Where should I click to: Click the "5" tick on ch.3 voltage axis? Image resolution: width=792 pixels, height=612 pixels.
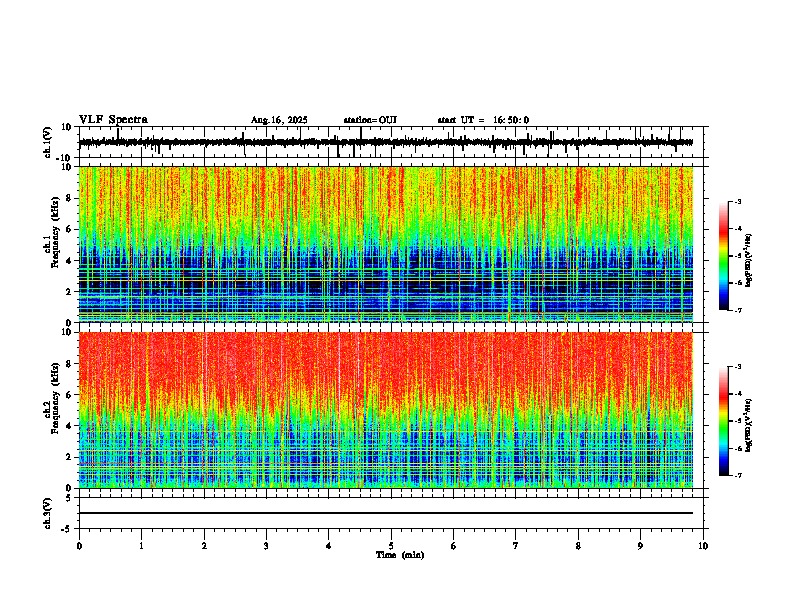pos(70,498)
